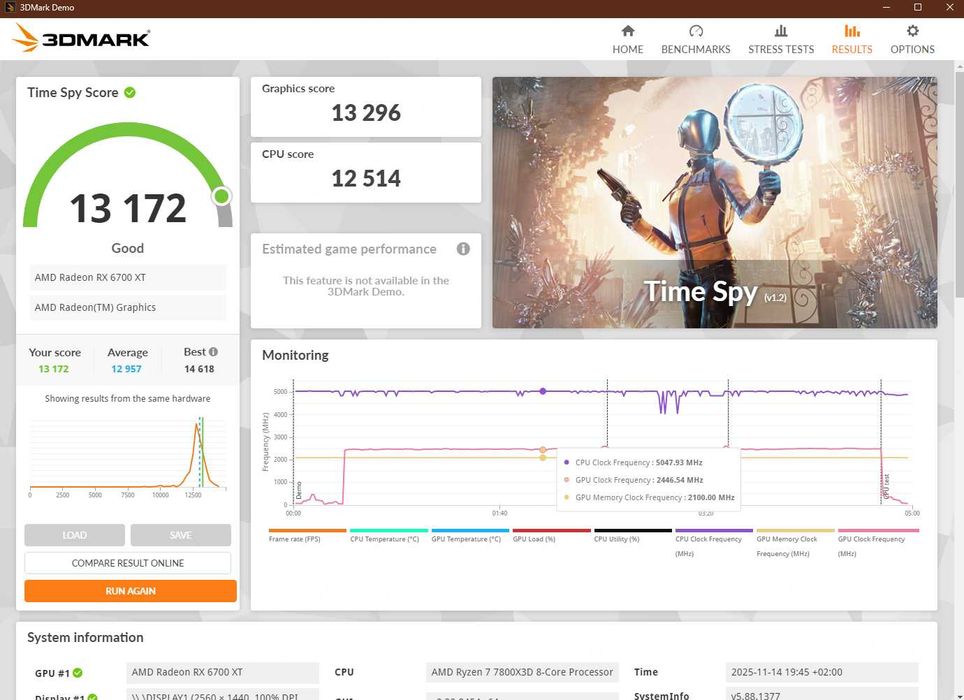Click green checkmark beside GPU #1
The width and height of the screenshot is (964, 700).
pyautogui.click(x=77, y=673)
